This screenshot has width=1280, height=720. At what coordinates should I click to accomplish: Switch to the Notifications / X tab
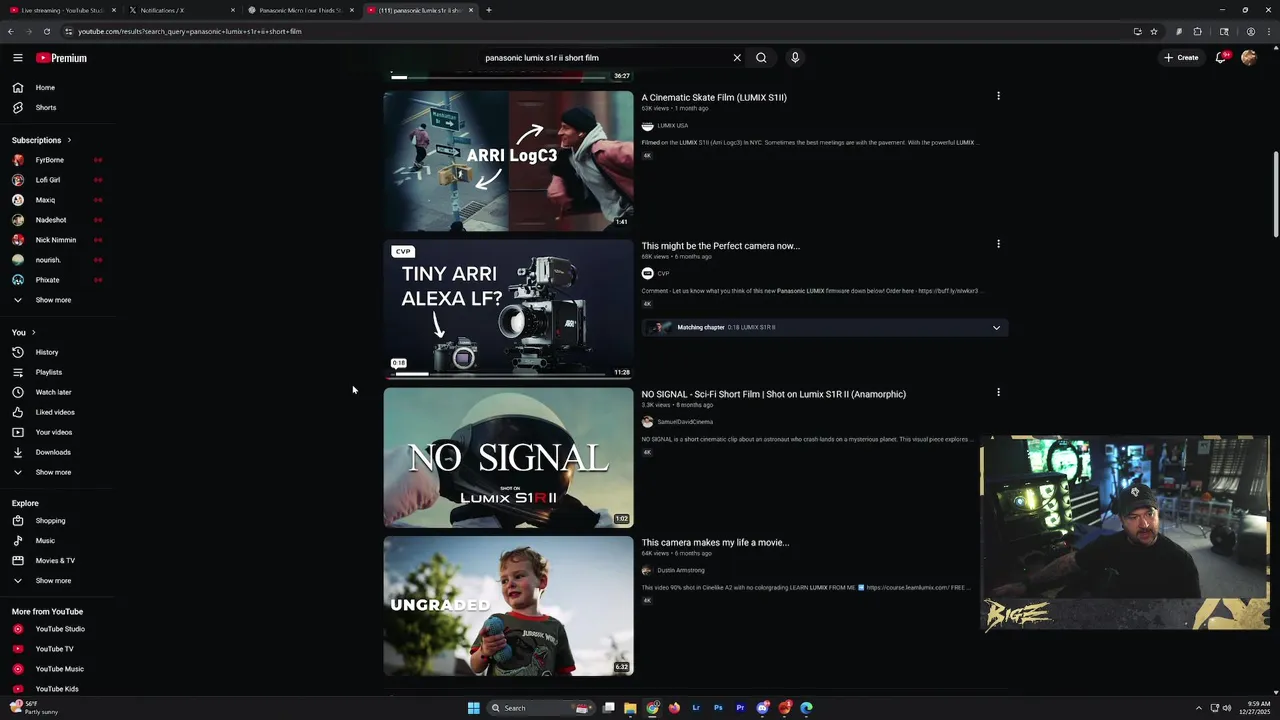(181, 10)
